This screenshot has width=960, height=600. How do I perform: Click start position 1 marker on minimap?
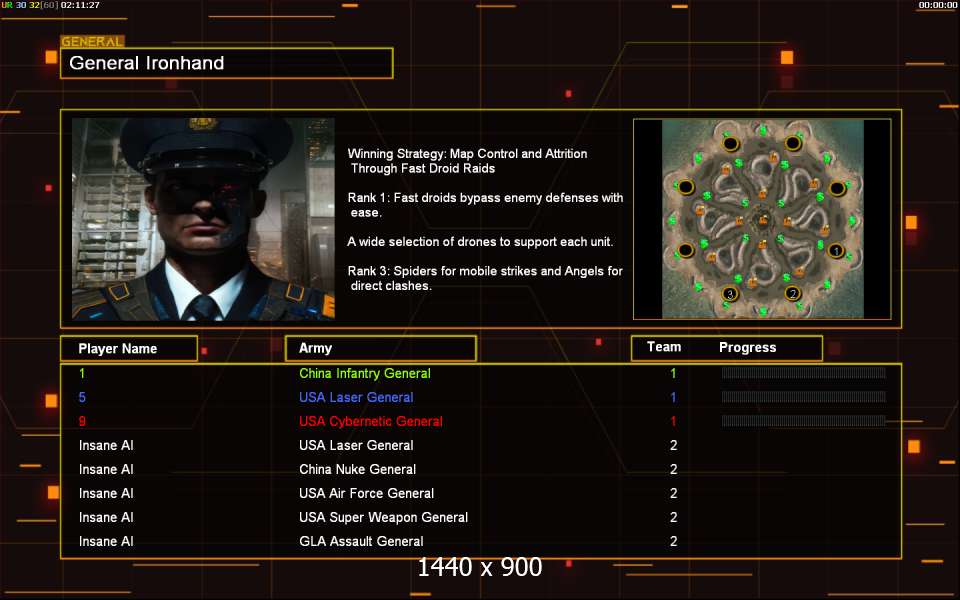pyautogui.click(x=836, y=251)
